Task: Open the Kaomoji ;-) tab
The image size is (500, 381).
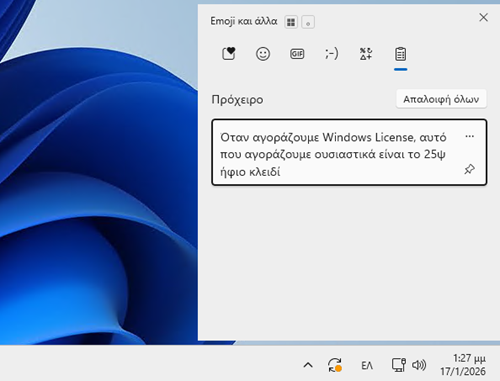Action: click(332, 54)
